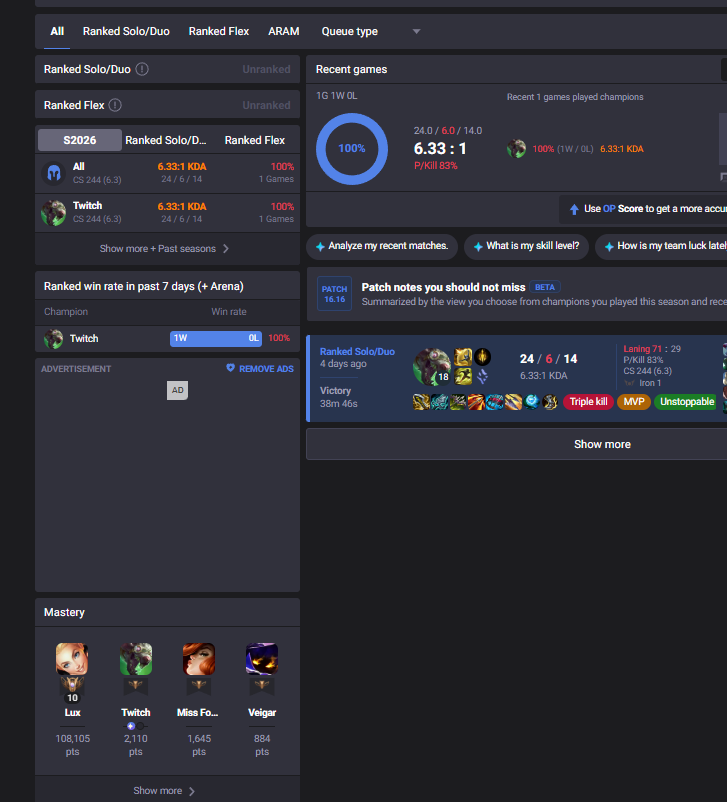727x802 pixels.
Task: Select the Unstoppable badge
Action: tap(687, 402)
